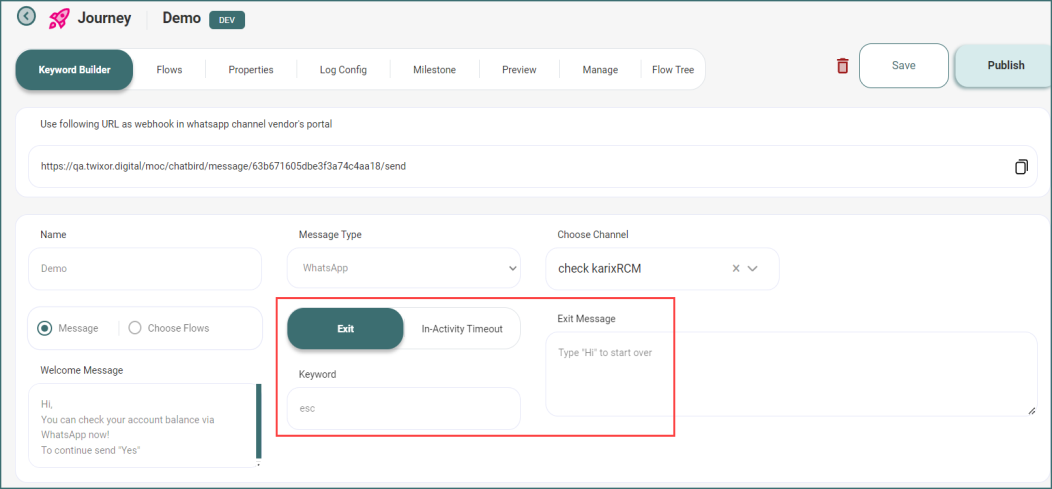Click the Publish button
This screenshot has width=1052, height=489.
coord(1005,66)
